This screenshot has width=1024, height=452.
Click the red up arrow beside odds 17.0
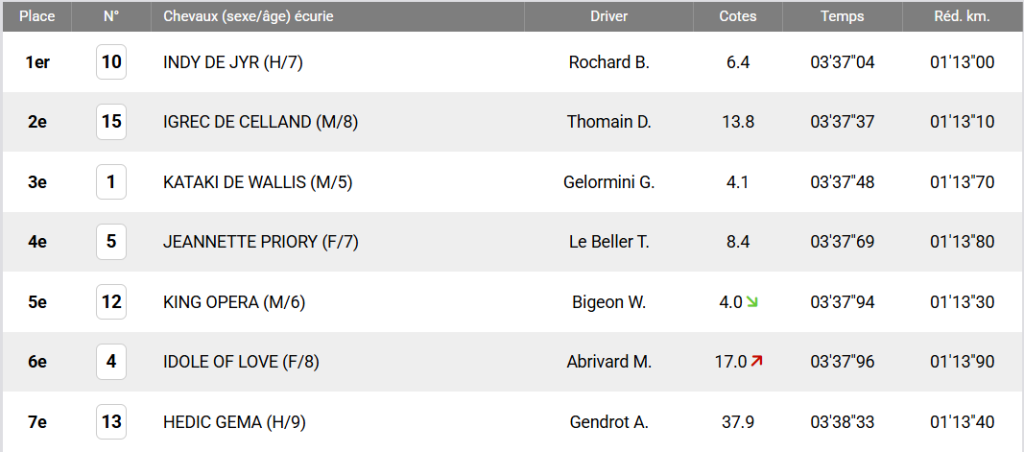(x=756, y=361)
